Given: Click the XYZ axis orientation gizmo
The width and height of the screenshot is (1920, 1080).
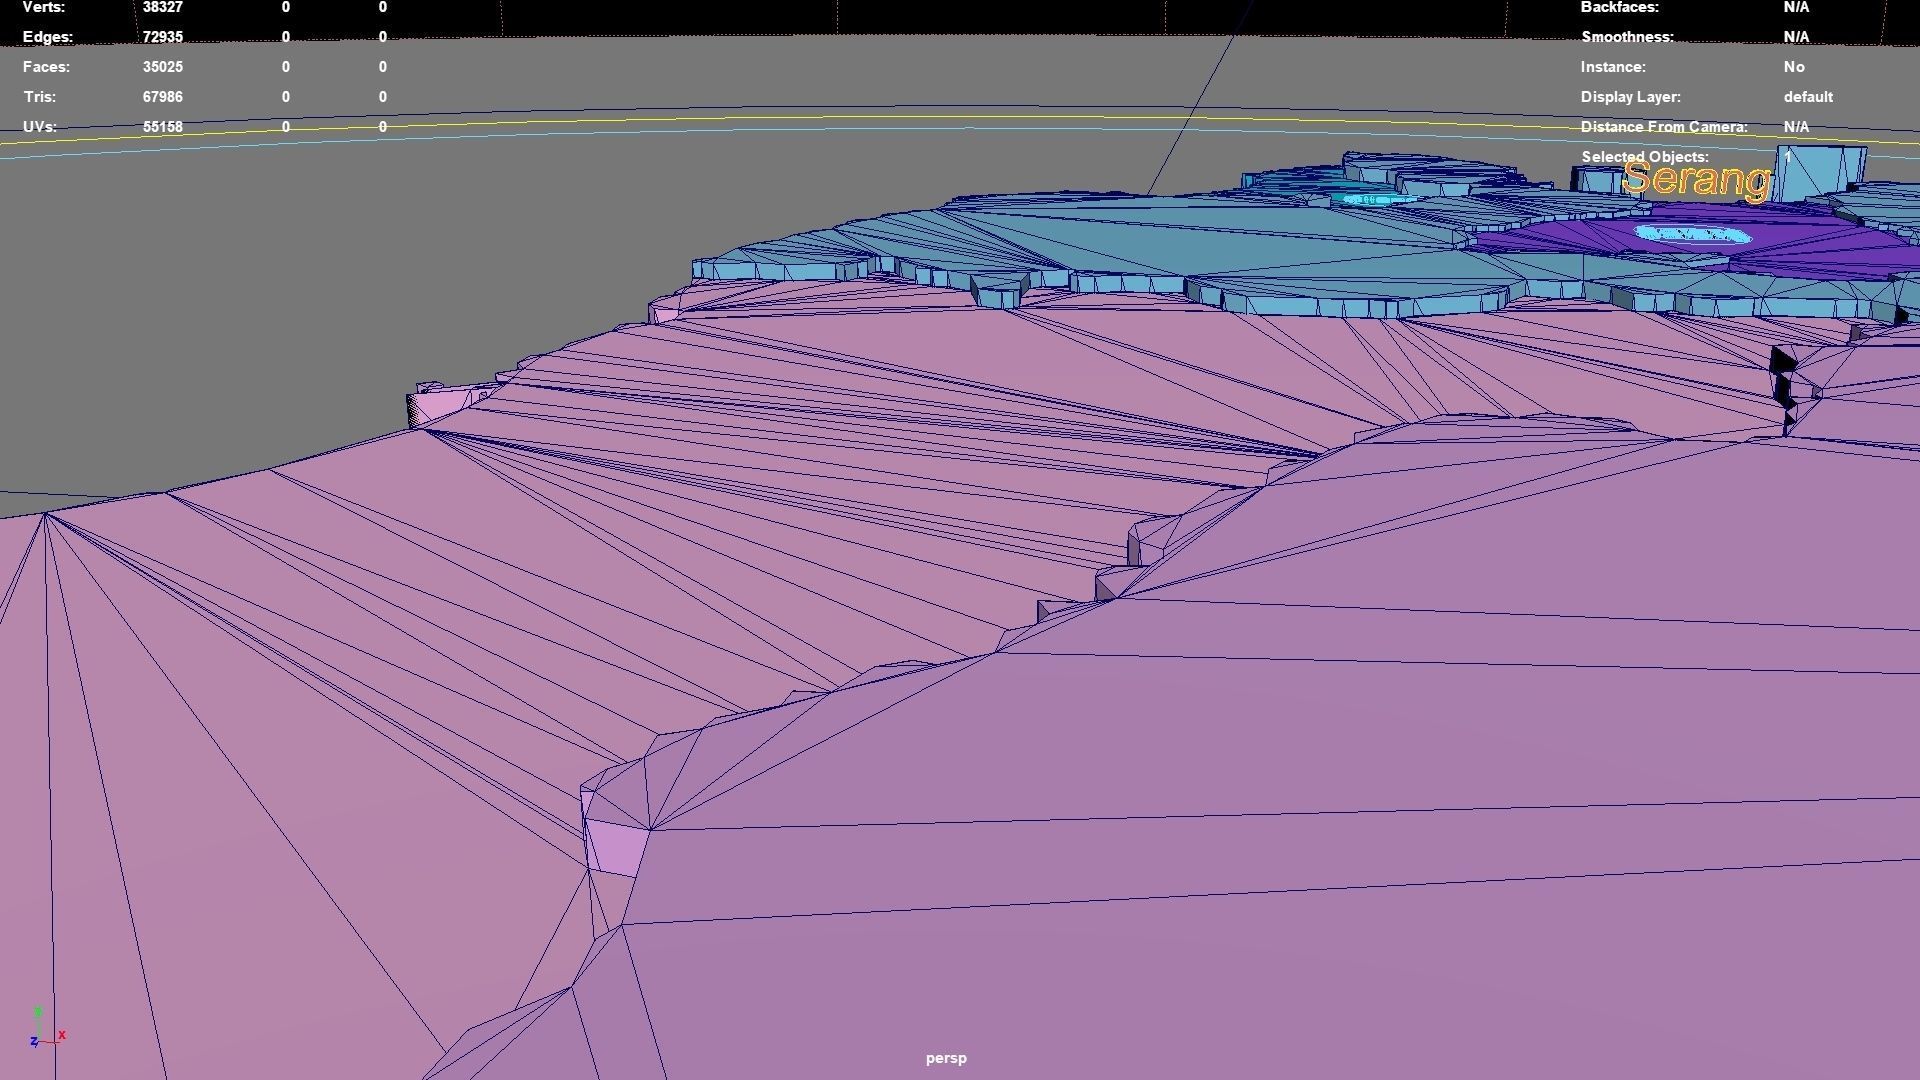Looking at the screenshot, I should point(47,1029).
